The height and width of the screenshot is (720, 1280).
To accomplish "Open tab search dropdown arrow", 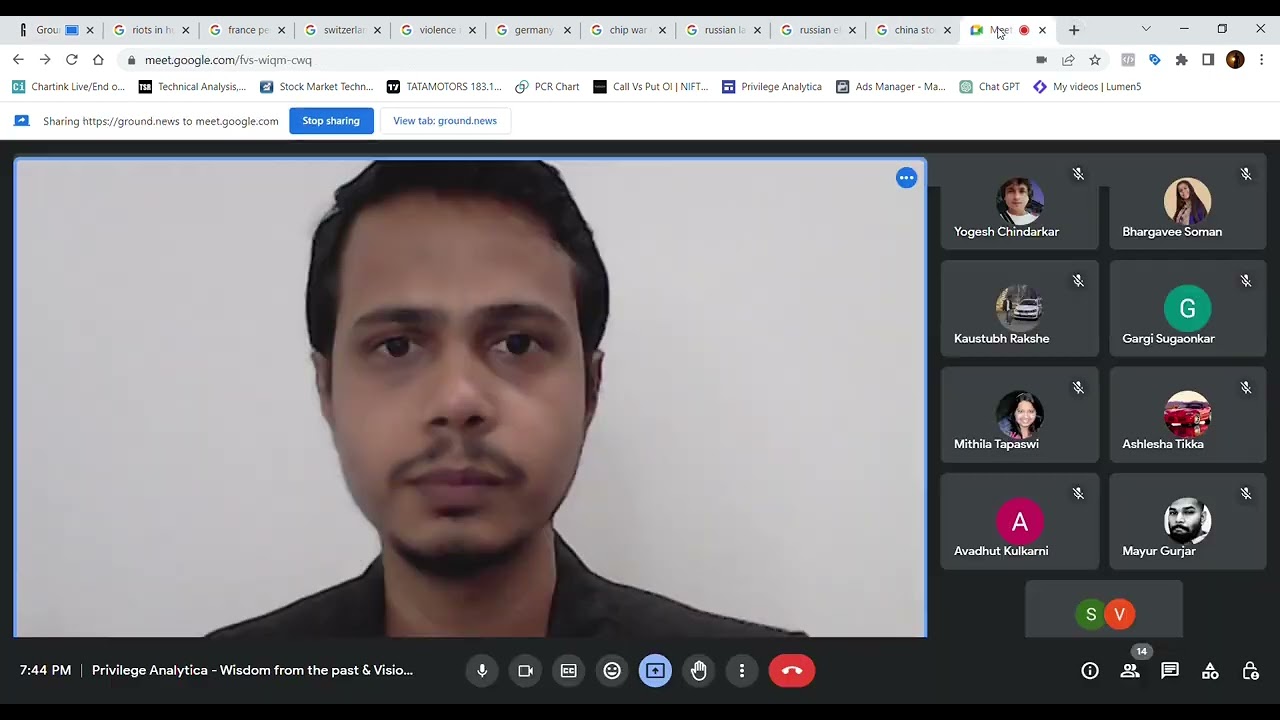I will pyautogui.click(x=1146, y=29).
